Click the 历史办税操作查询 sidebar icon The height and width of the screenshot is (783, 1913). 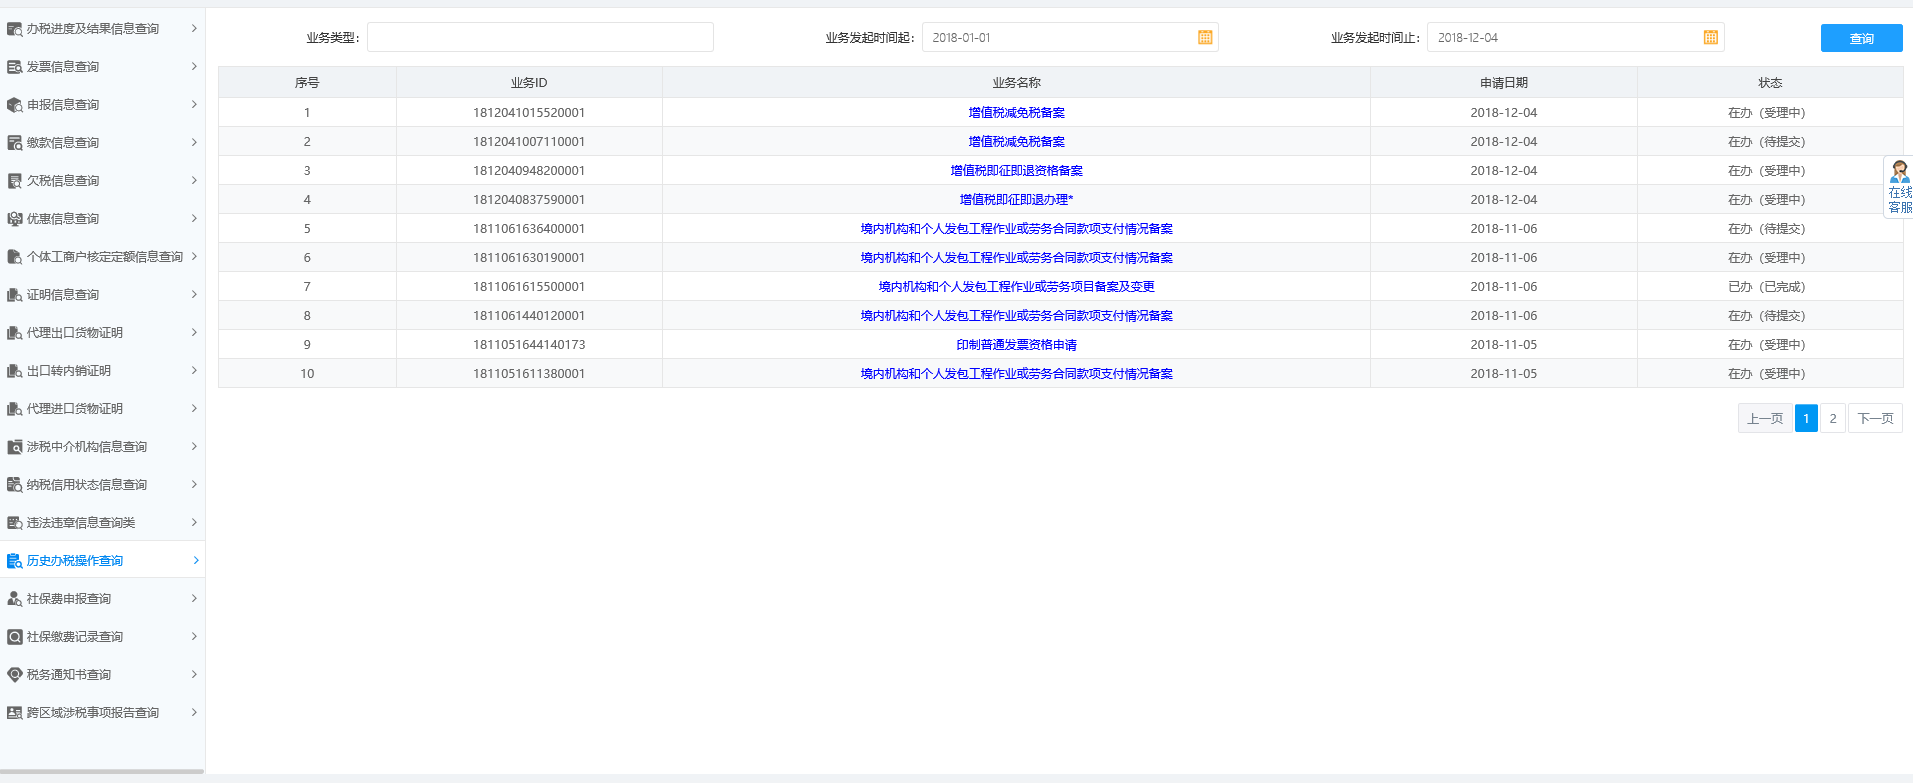point(15,561)
